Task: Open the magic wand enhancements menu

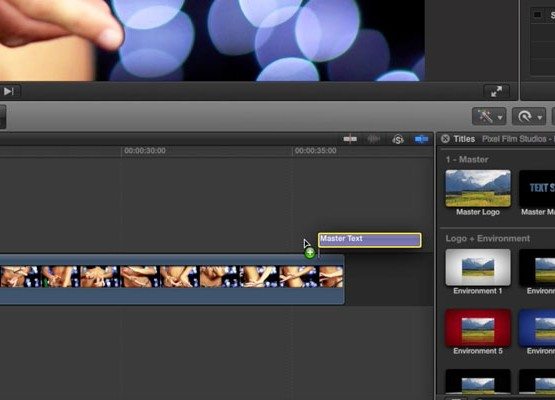Action: 489,116
